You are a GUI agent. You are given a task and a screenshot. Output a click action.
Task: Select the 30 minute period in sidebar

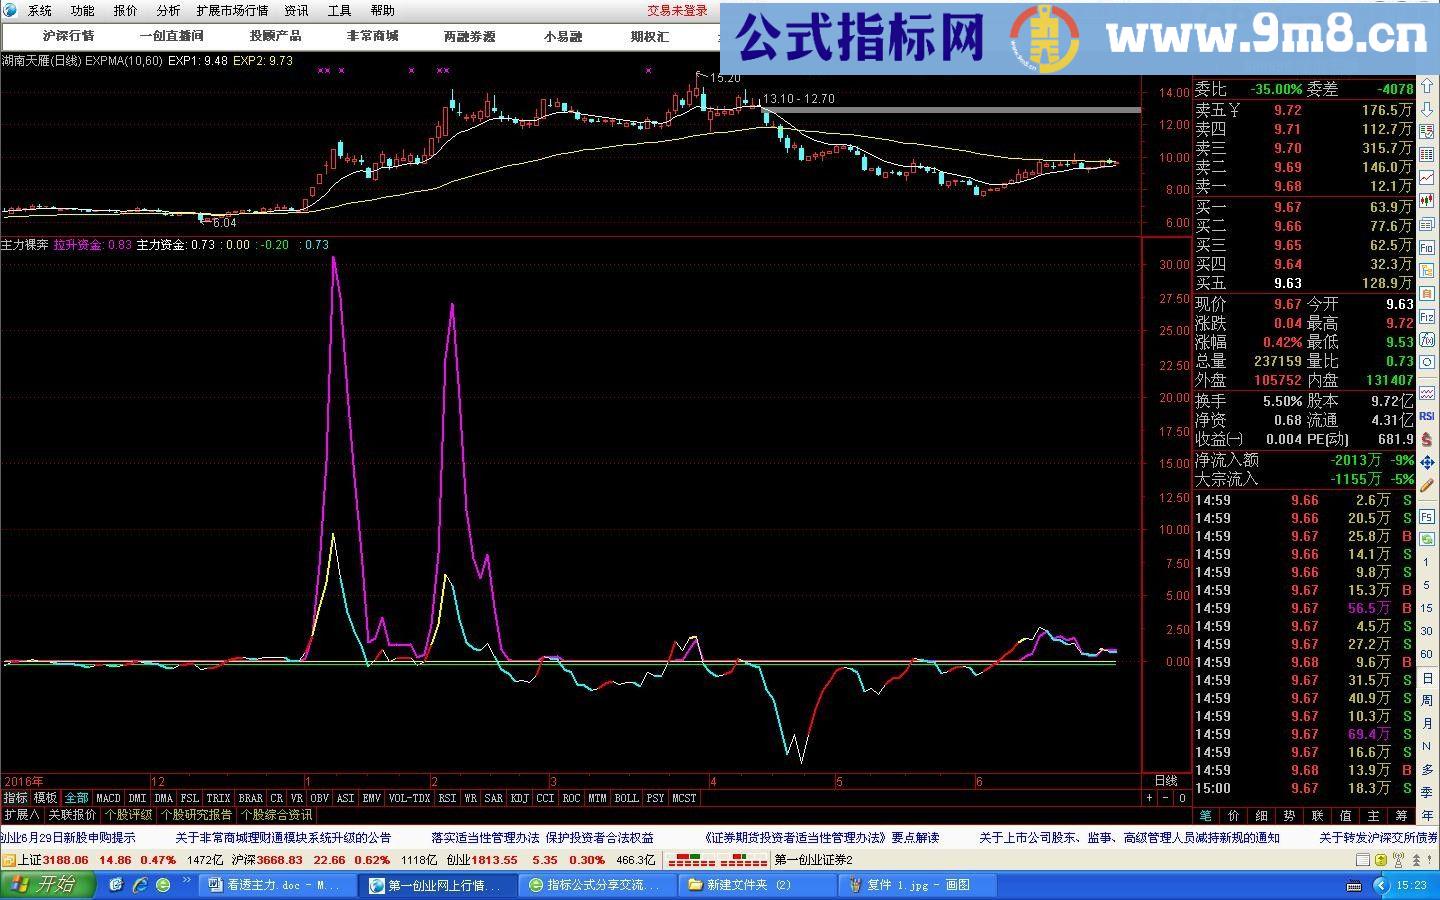(x=1427, y=630)
